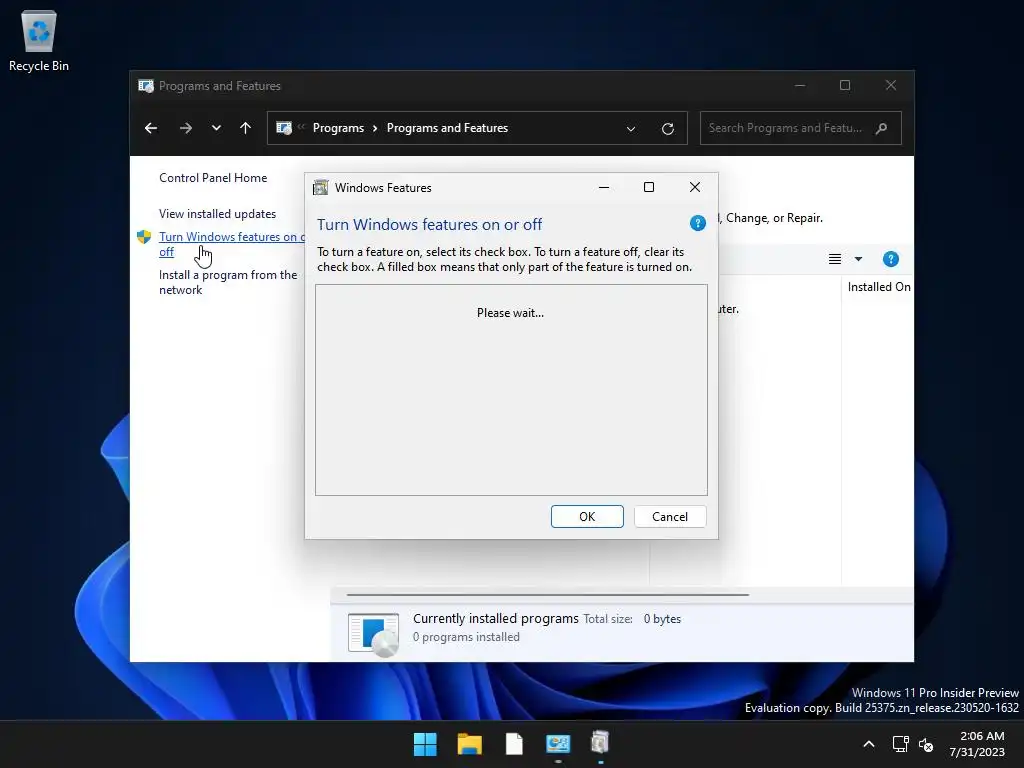The image size is (1024, 768).
Task: Open View installed updates link
Action: [x=217, y=214]
